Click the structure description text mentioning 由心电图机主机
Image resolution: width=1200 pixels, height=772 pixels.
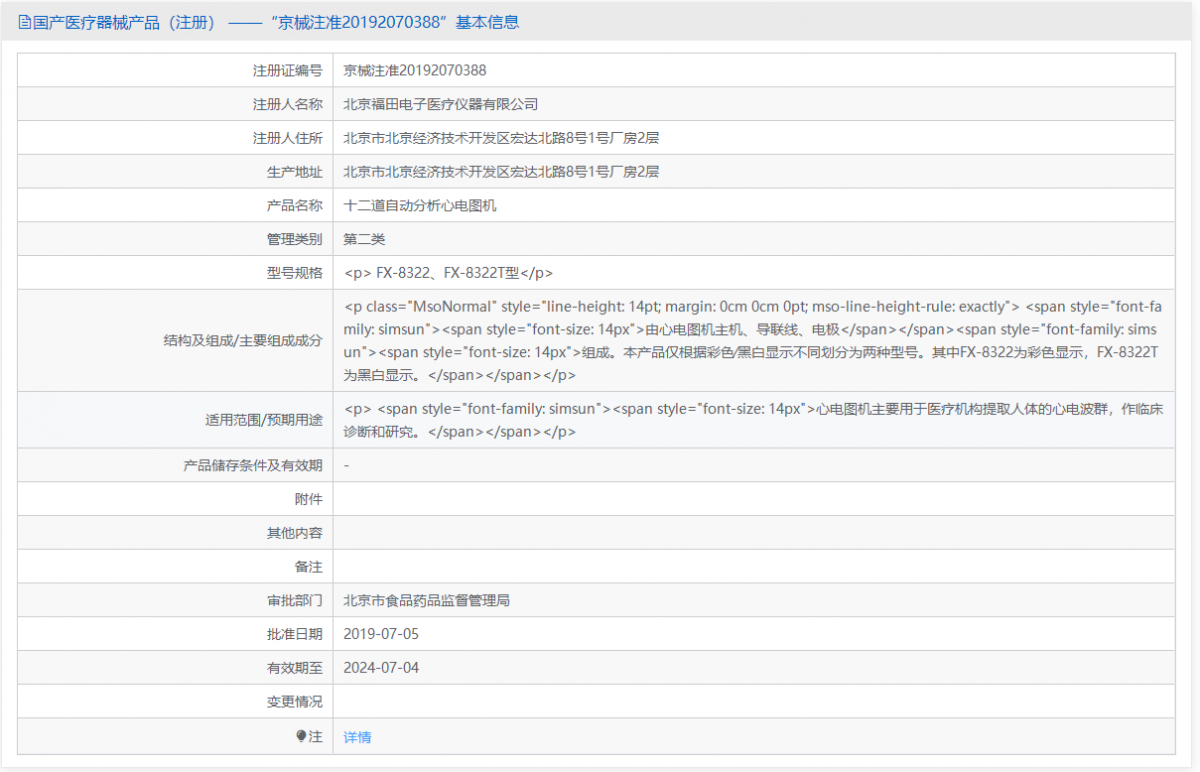753,341
